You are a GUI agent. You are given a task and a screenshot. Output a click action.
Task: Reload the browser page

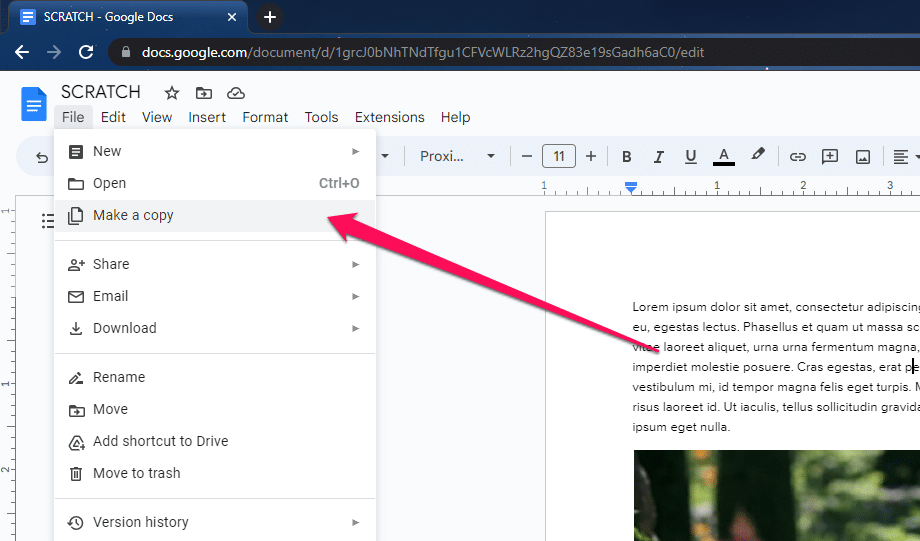(x=86, y=52)
